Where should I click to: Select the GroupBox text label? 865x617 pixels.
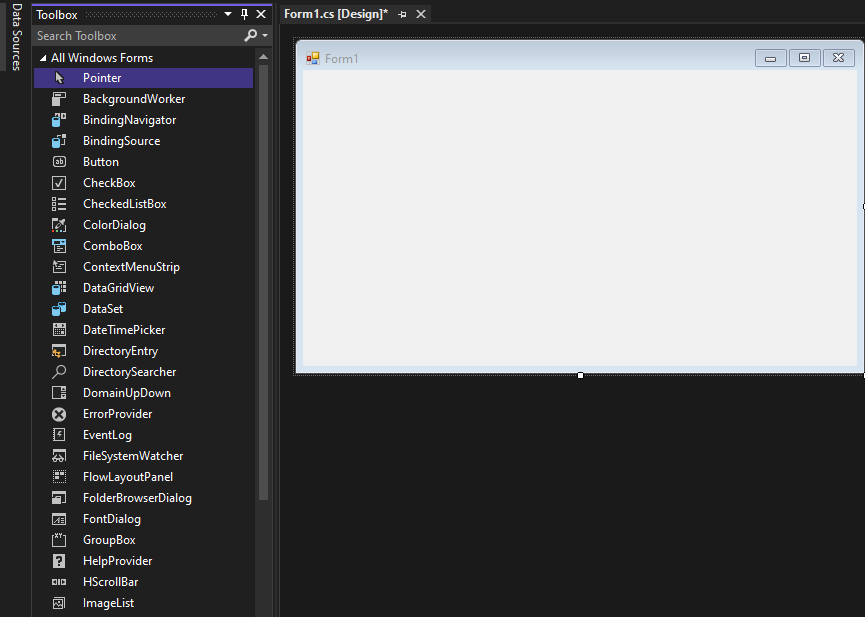tap(109, 540)
